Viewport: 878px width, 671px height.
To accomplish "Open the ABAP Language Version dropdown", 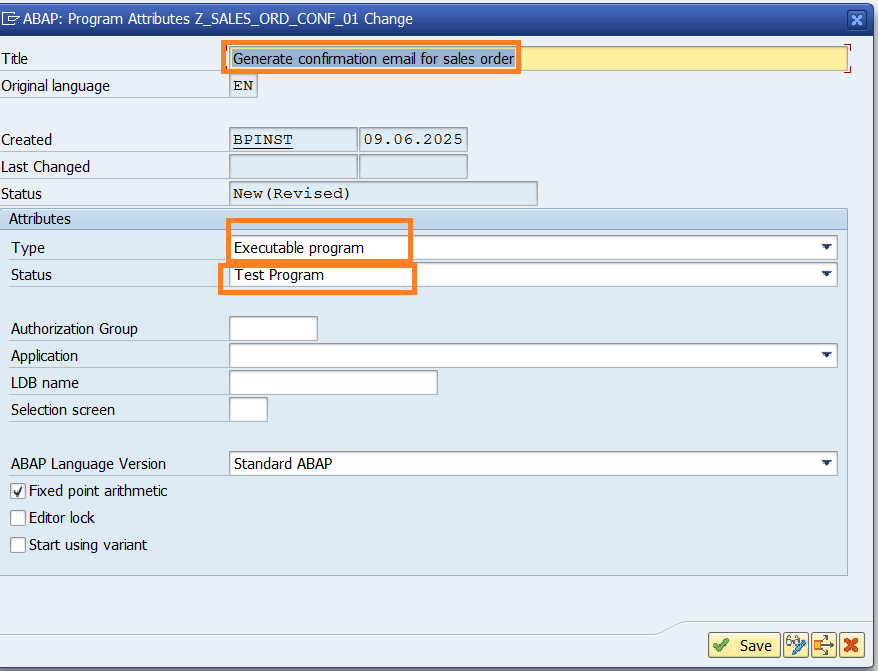I will point(826,463).
